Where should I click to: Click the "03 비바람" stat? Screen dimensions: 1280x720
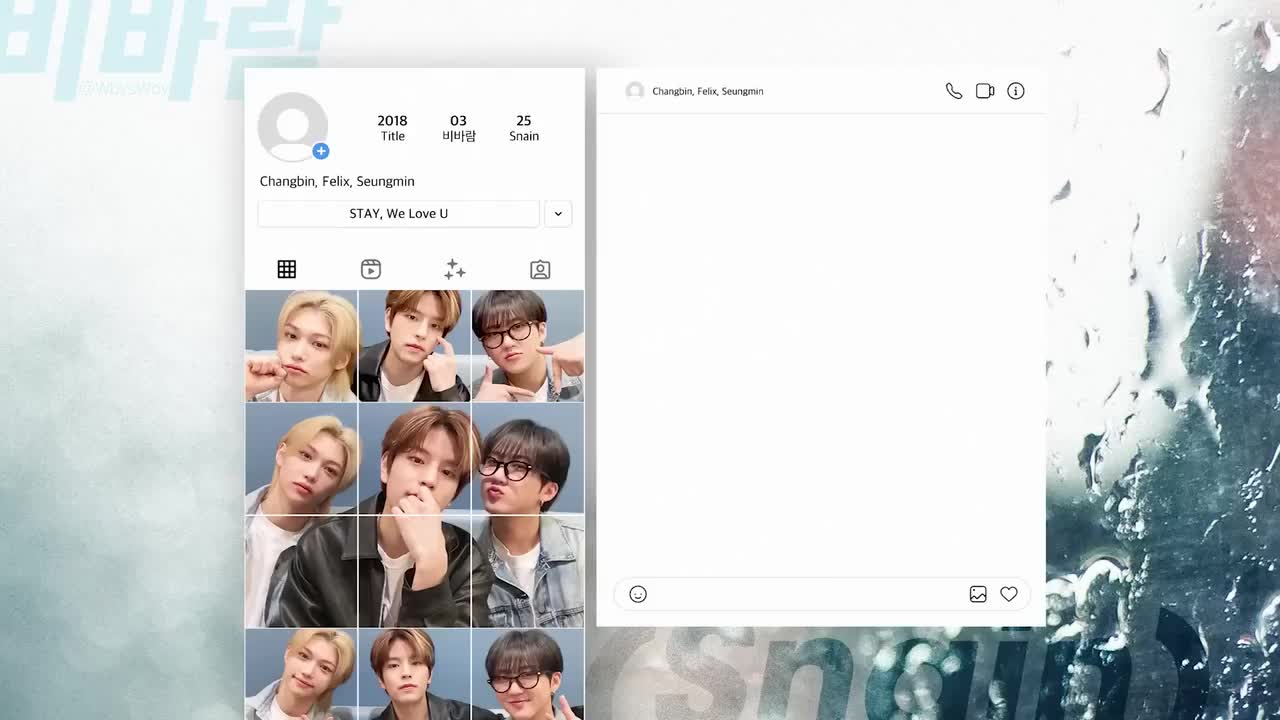(x=459, y=128)
